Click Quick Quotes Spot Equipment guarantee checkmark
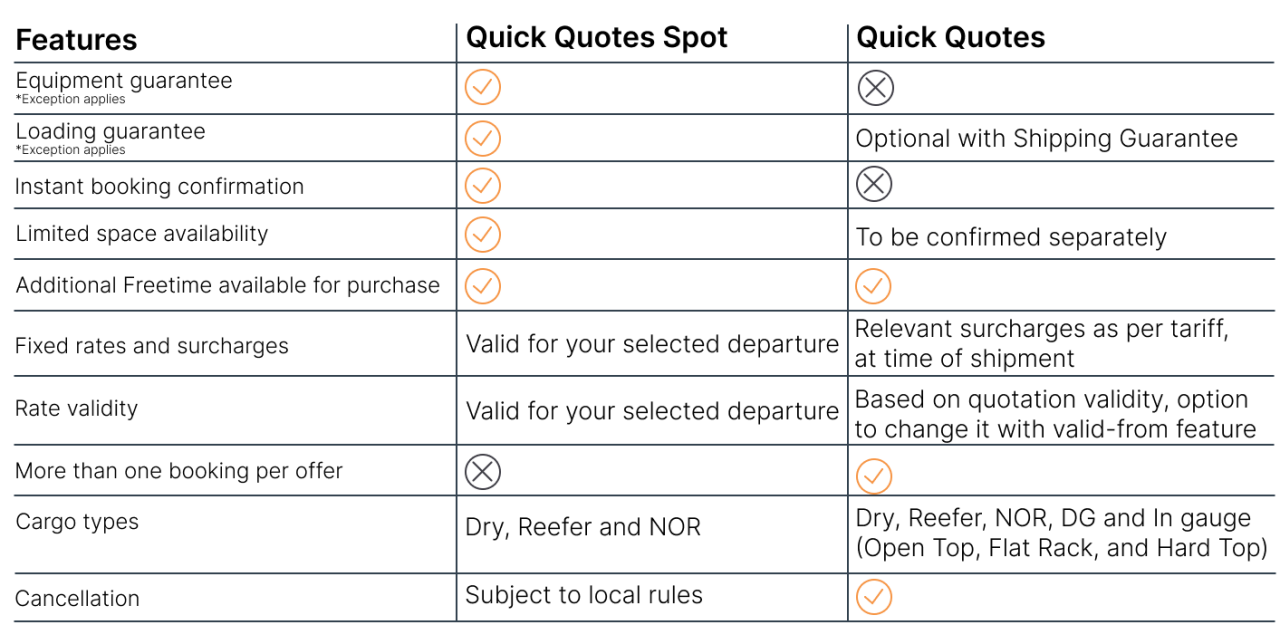The image size is (1280, 644). point(483,88)
